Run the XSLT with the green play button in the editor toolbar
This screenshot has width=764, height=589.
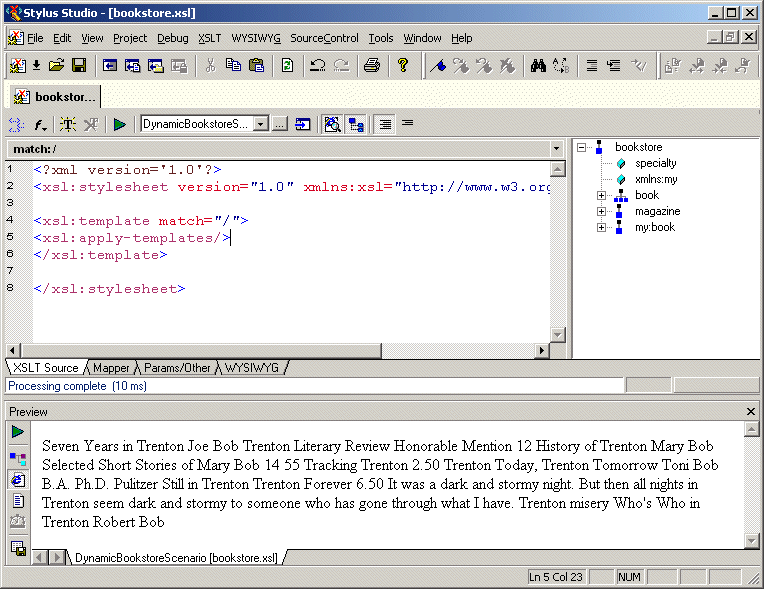119,124
